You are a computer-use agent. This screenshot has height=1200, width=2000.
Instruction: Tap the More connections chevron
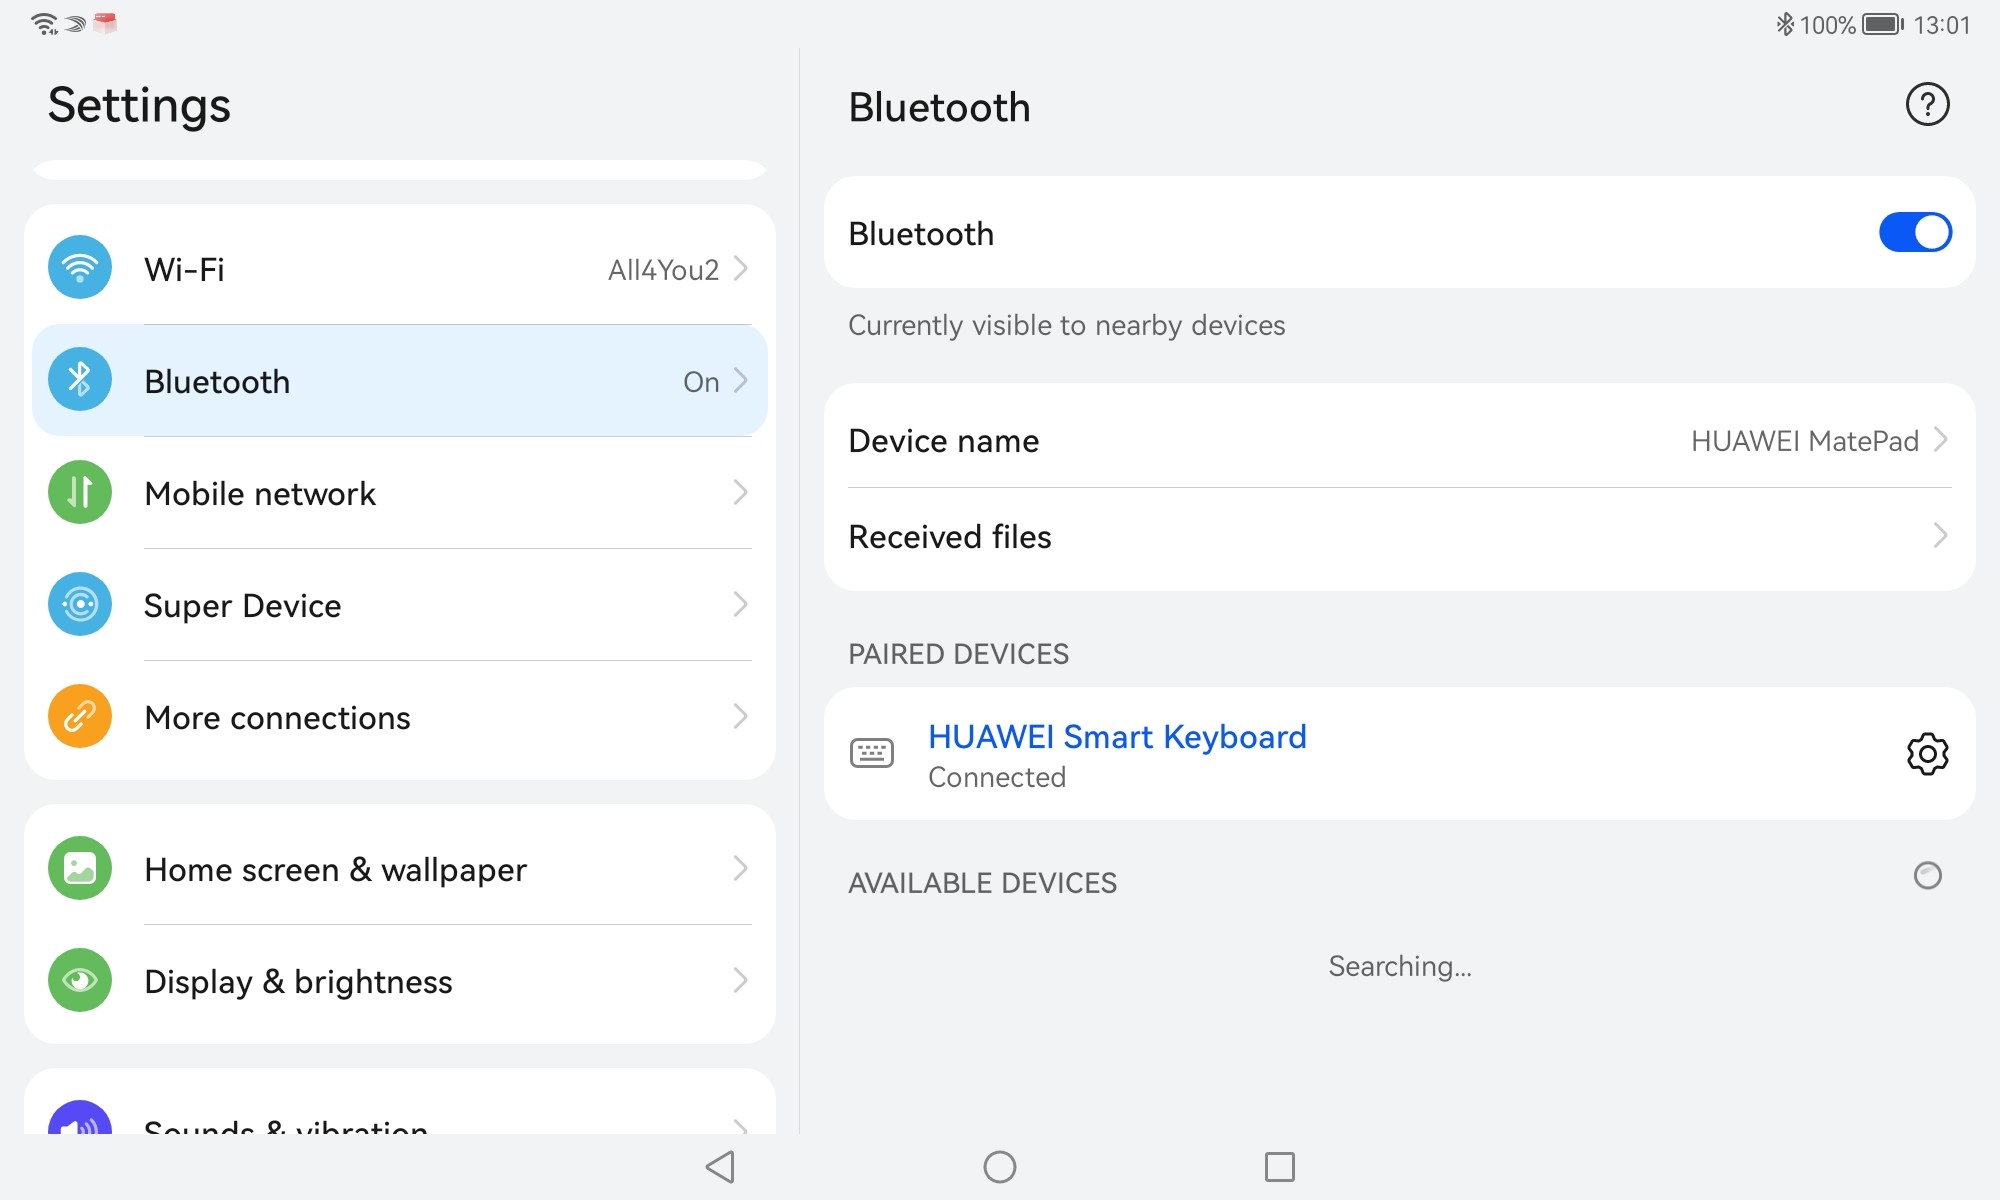click(741, 716)
